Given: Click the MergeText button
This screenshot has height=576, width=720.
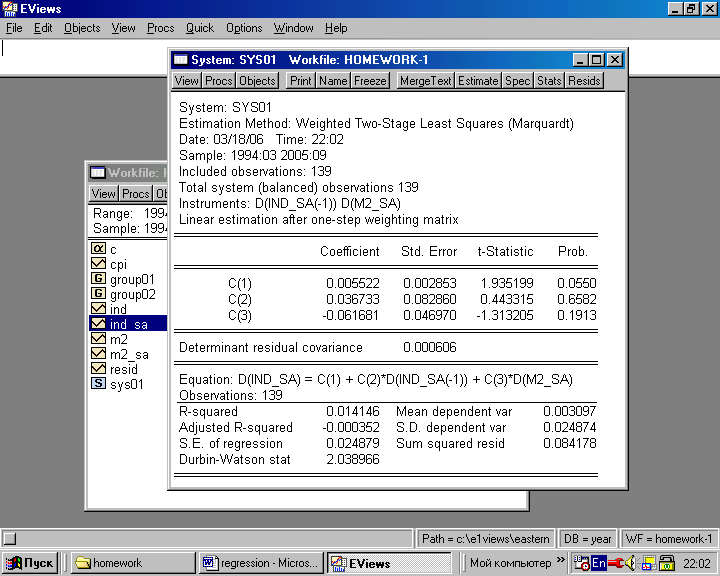Looking at the screenshot, I should 426,81.
